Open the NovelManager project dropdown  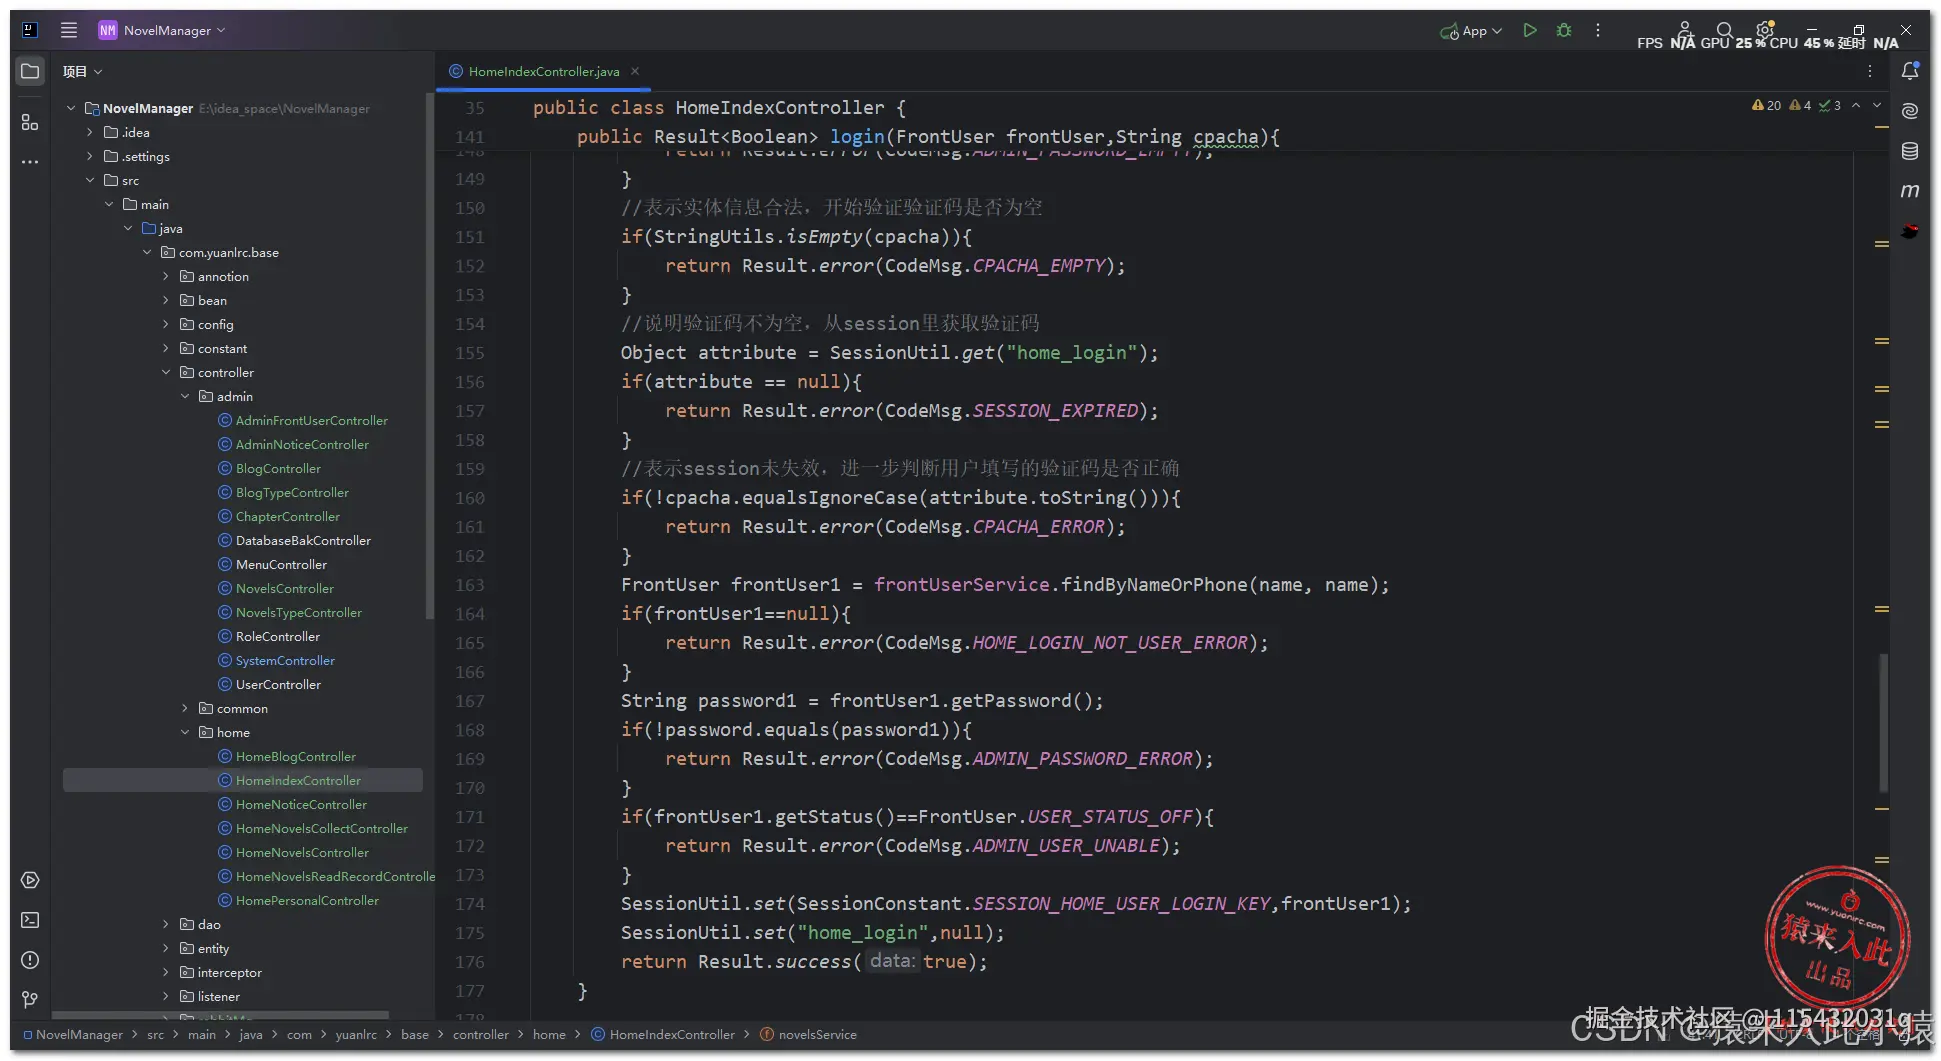pos(162,30)
